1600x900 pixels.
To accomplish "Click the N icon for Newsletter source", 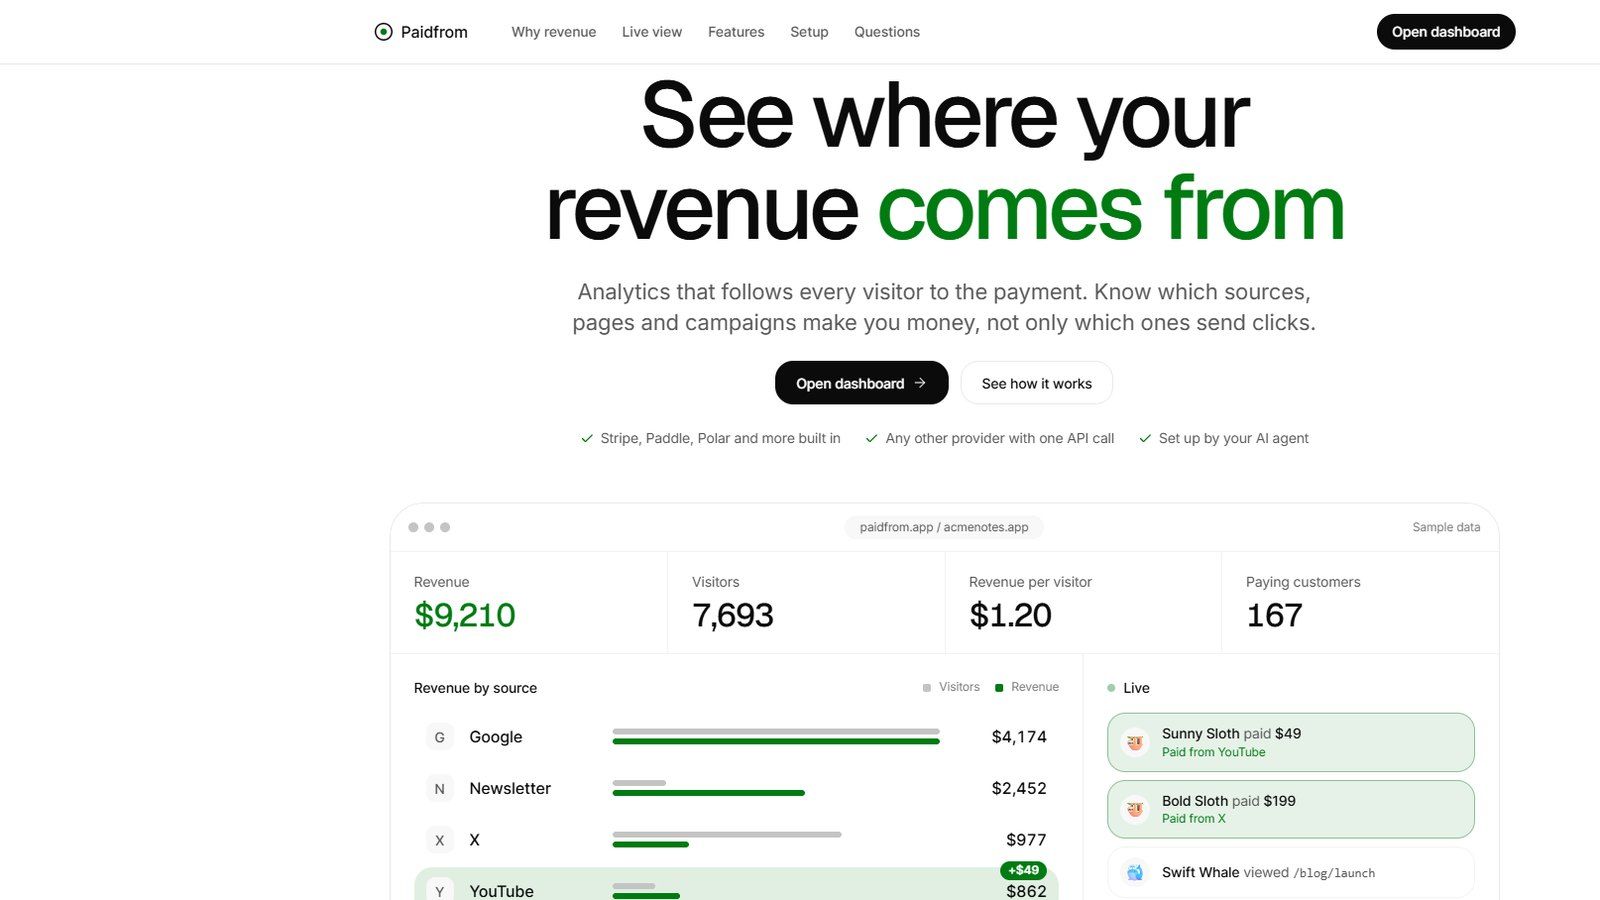I will (439, 789).
